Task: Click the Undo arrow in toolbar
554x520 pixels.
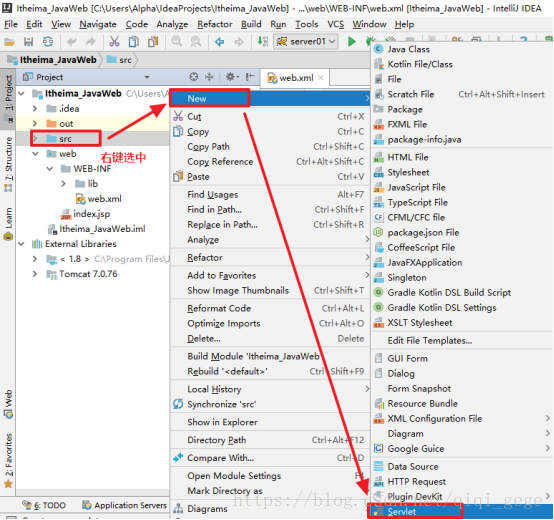Action: 71,42
